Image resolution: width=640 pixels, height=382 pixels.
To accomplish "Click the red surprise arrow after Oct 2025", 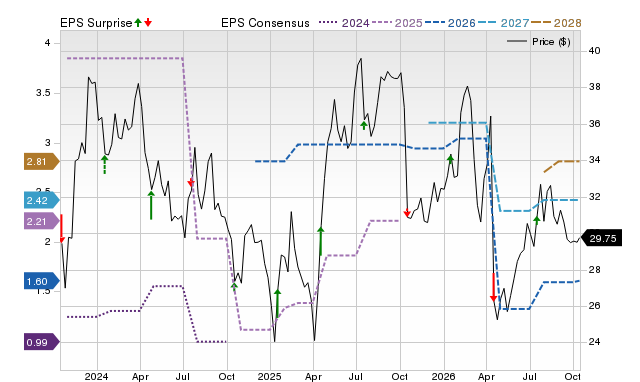I will point(407,213).
